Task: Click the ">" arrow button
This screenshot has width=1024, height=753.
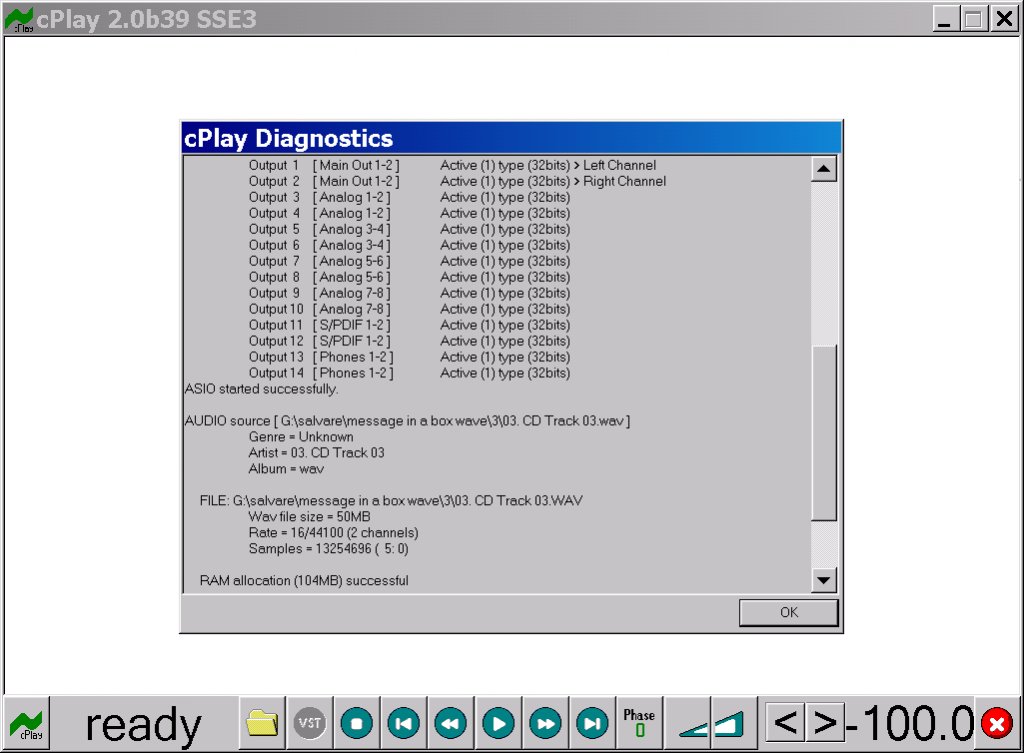Action: (825, 723)
